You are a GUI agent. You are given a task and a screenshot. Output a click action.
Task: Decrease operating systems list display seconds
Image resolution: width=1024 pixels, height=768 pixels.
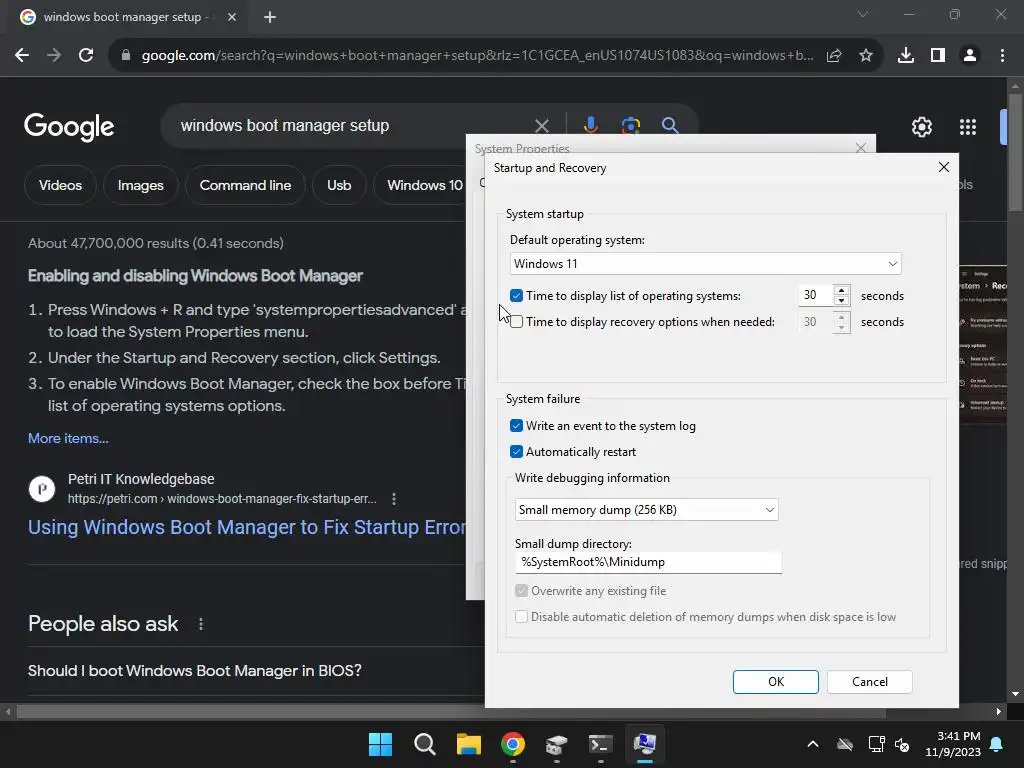(x=842, y=301)
